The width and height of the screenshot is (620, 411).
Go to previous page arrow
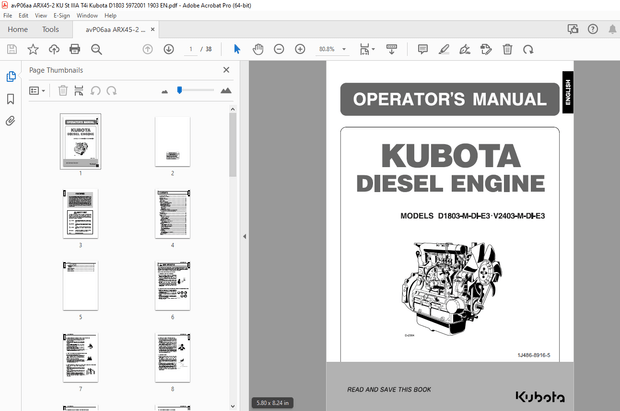pos(147,49)
